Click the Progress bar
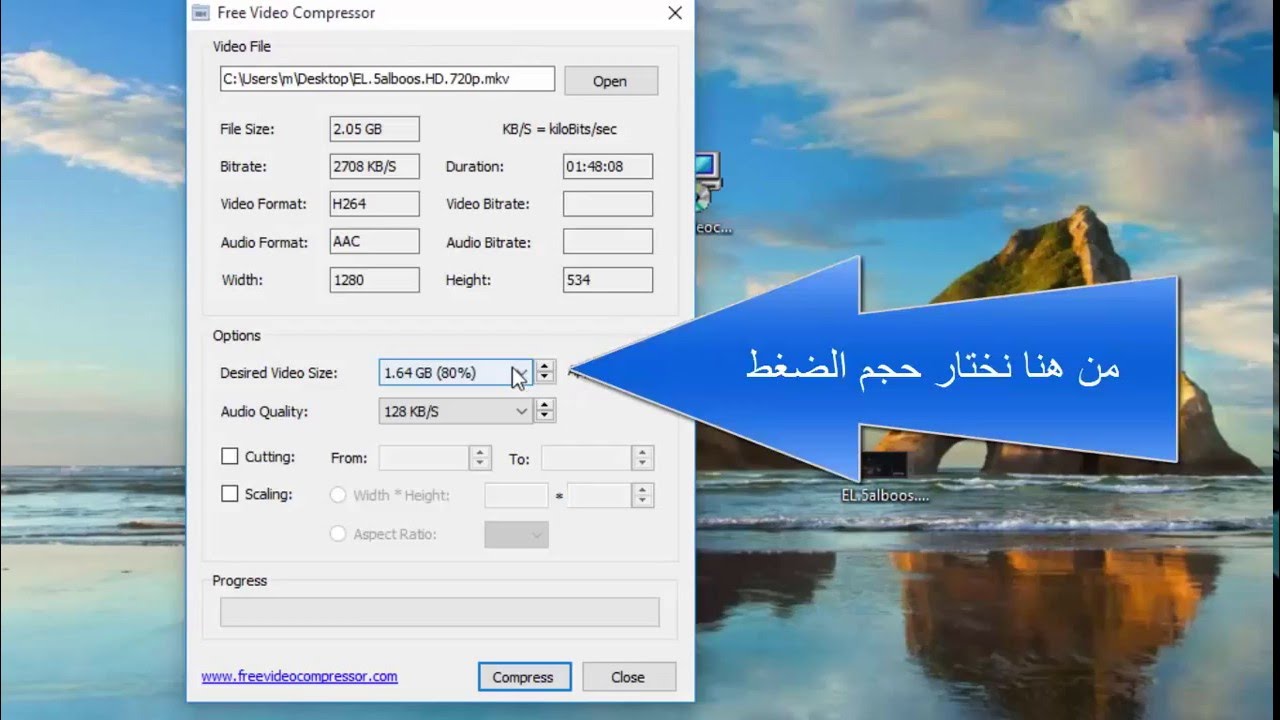The image size is (1280, 720). (438, 611)
